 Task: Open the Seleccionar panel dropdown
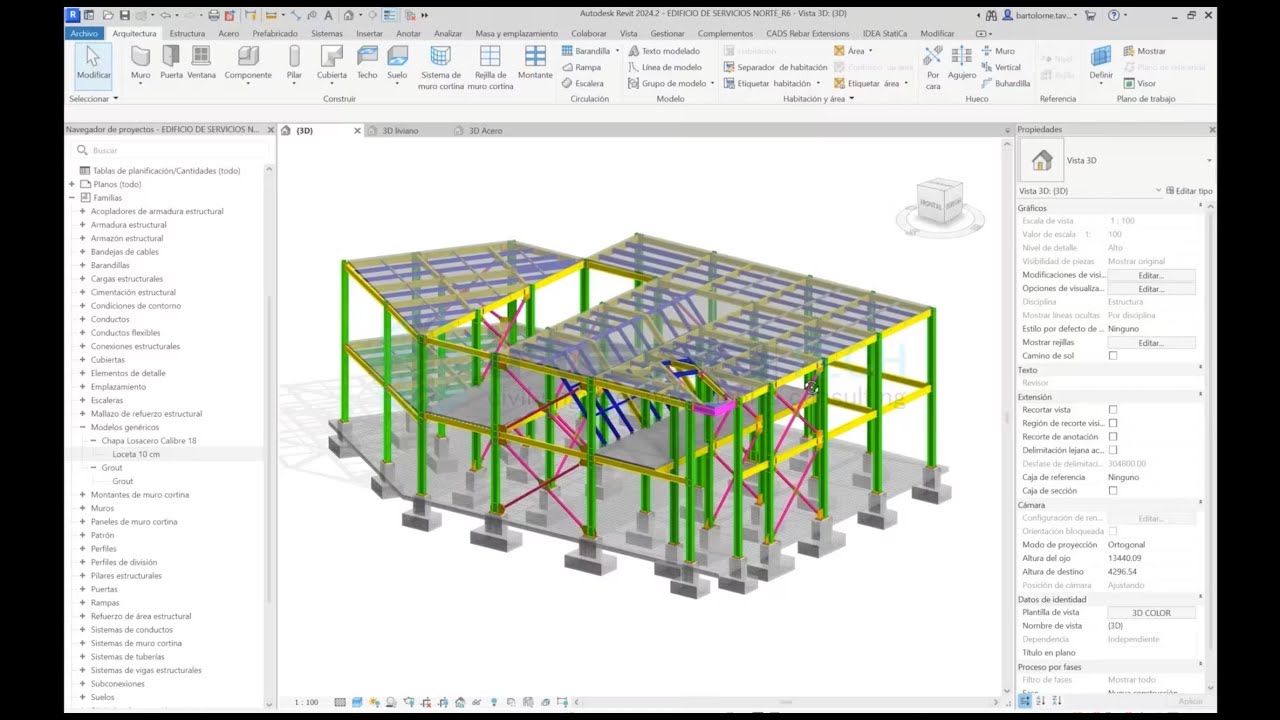tap(94, 99)
